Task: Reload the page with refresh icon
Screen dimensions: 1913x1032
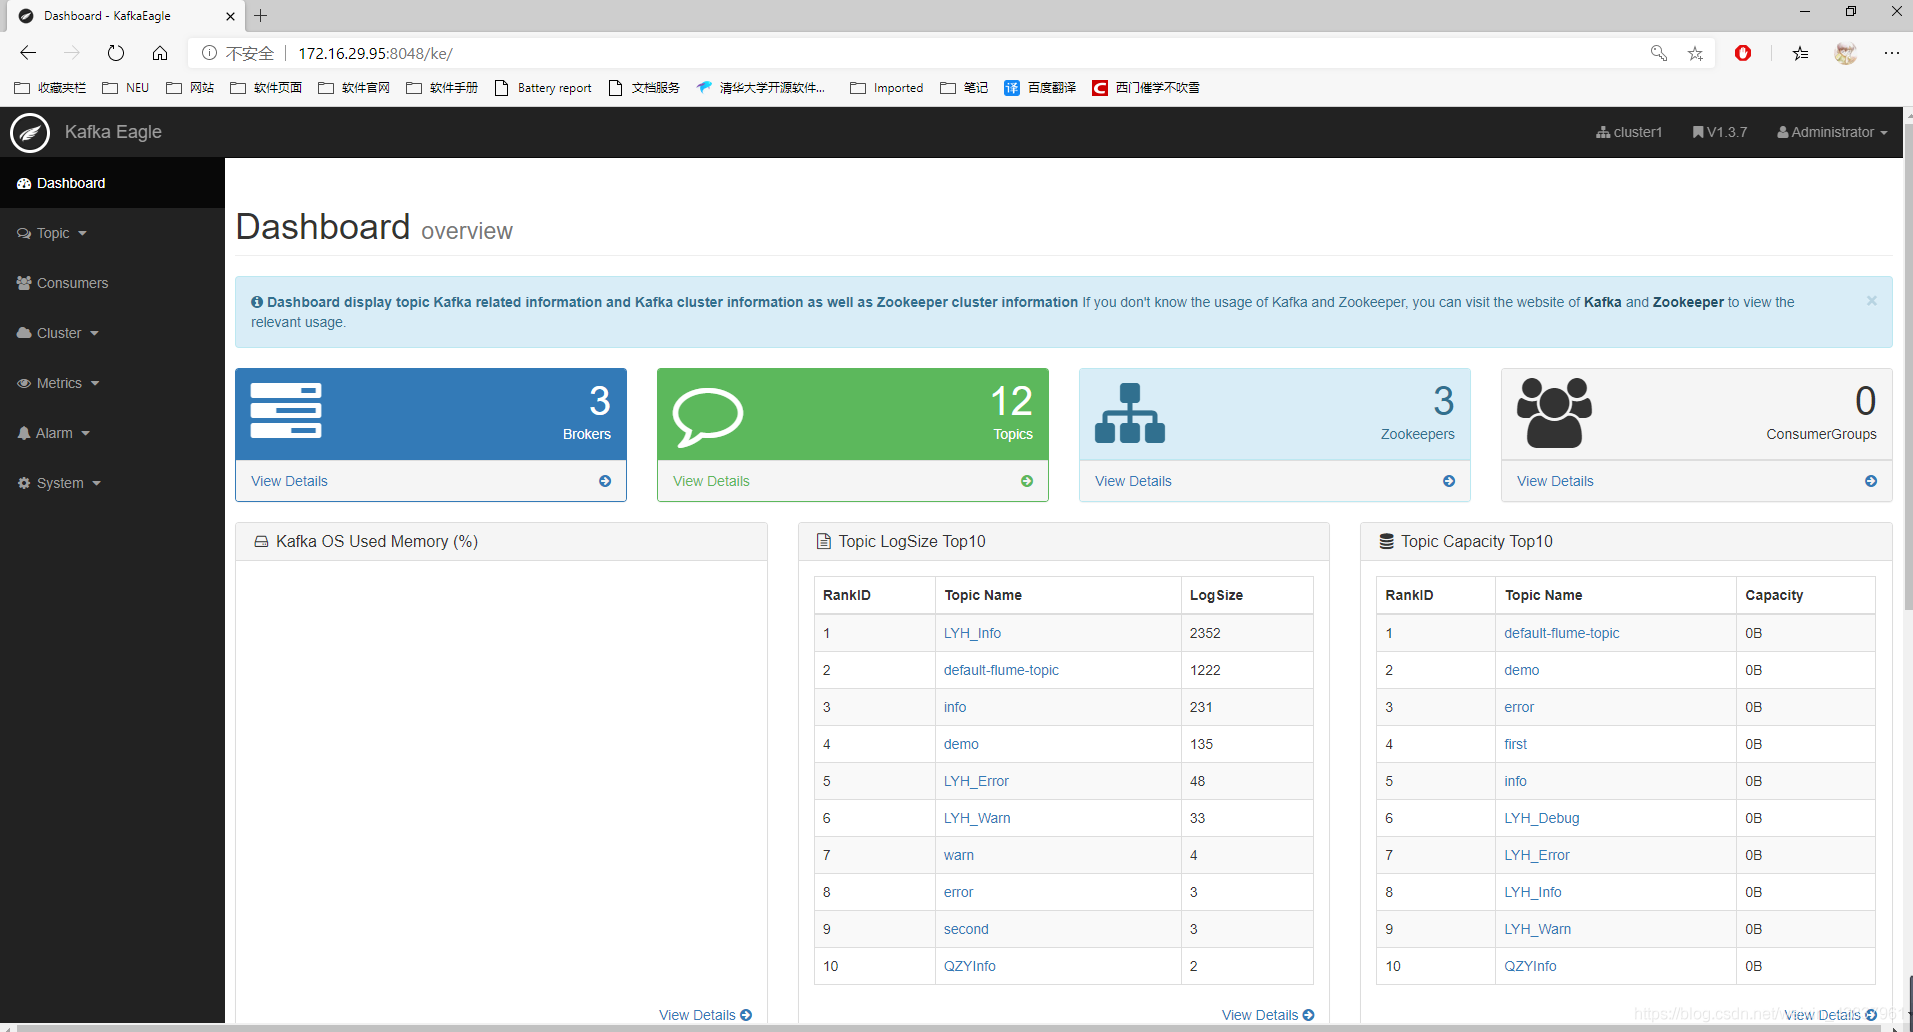Action: (x=116, y=53)
